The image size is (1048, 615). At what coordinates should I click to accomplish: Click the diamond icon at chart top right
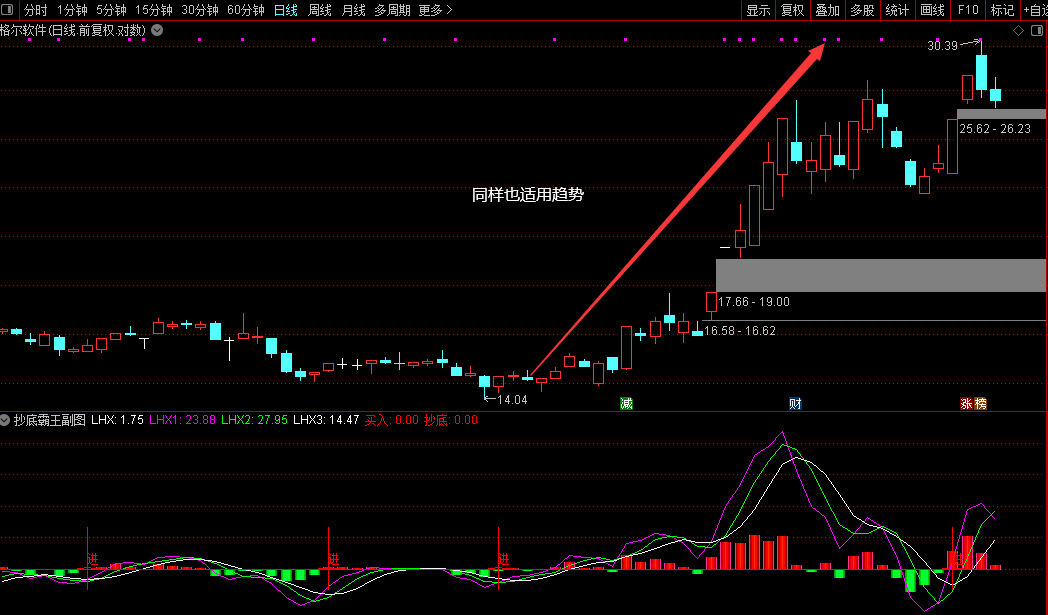[1019, 31]
